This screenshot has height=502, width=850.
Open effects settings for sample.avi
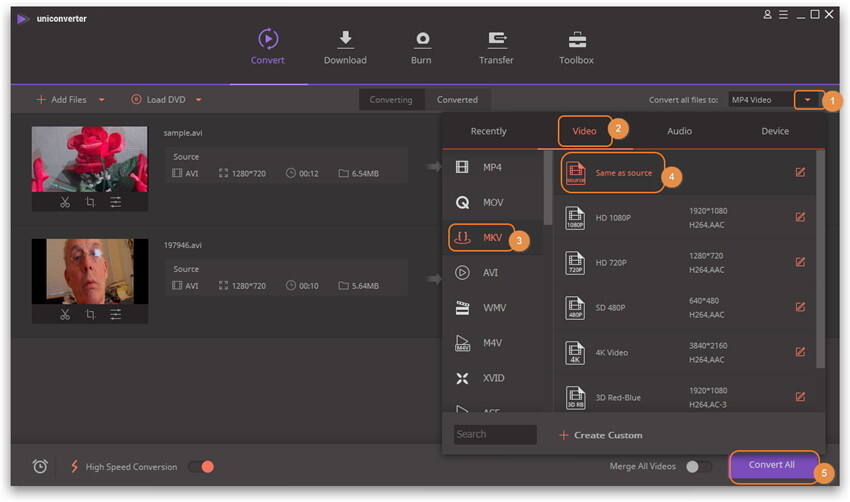[x=115, y=202]
